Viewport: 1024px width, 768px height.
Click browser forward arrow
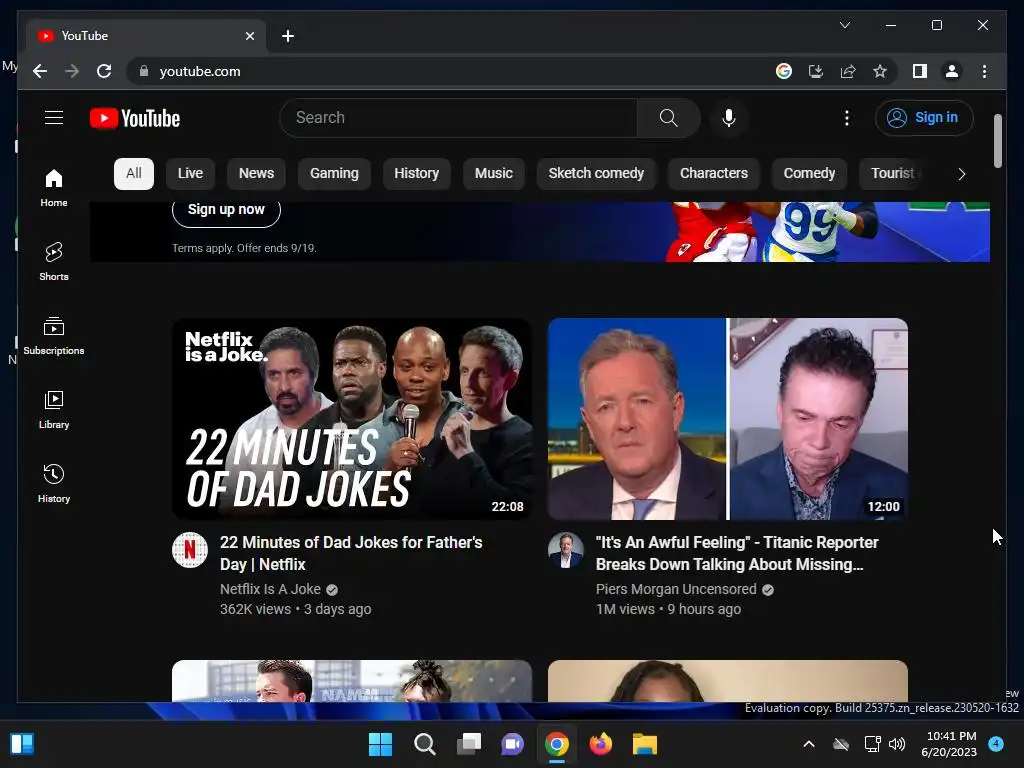72,71
